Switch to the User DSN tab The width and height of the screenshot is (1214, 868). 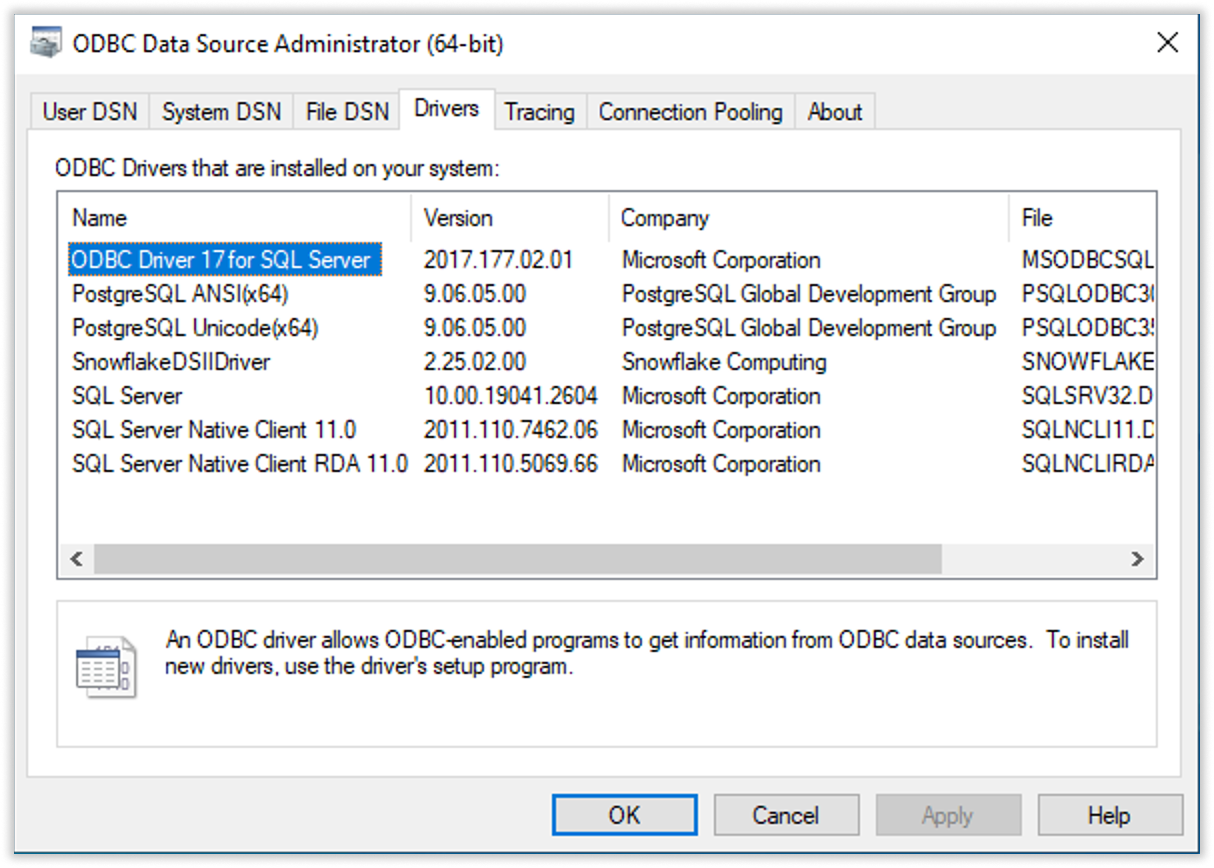(90, 112)
